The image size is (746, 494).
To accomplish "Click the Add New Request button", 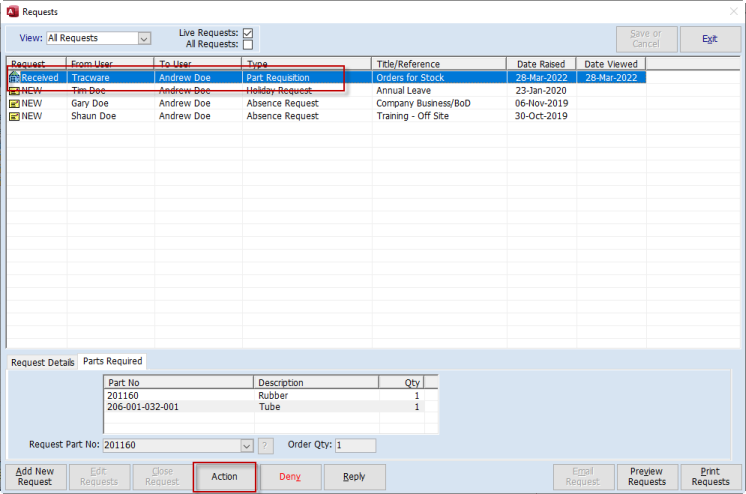I will coord(35,477).
